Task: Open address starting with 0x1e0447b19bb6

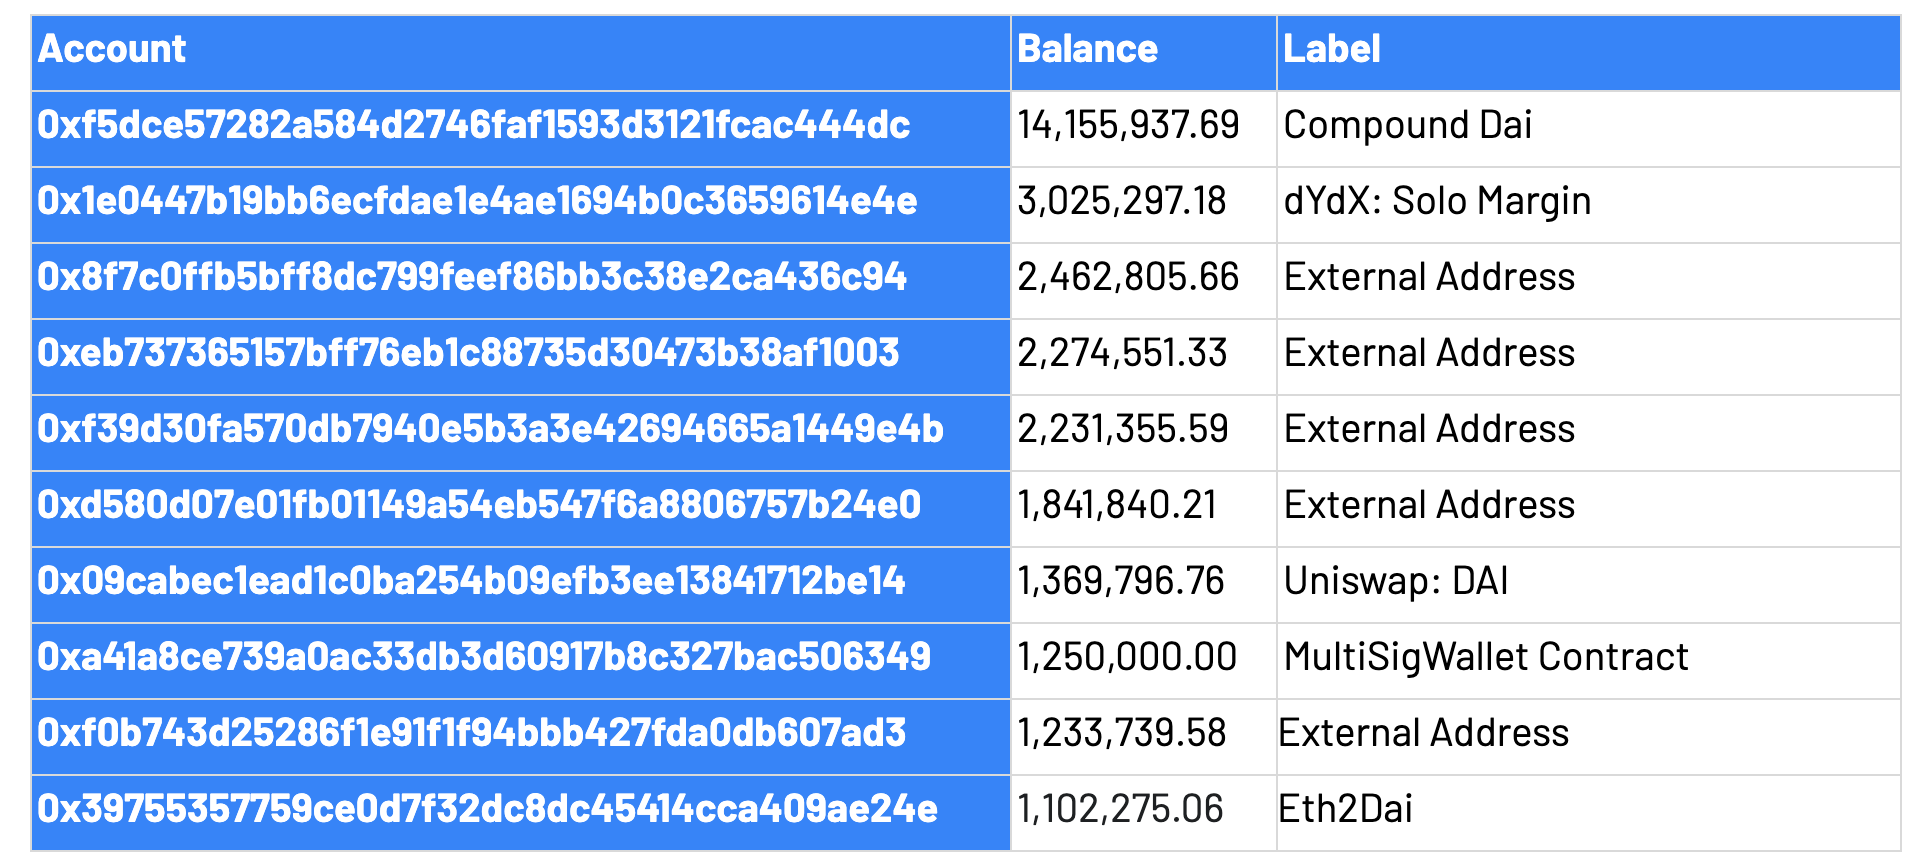Action: (477, 201)
